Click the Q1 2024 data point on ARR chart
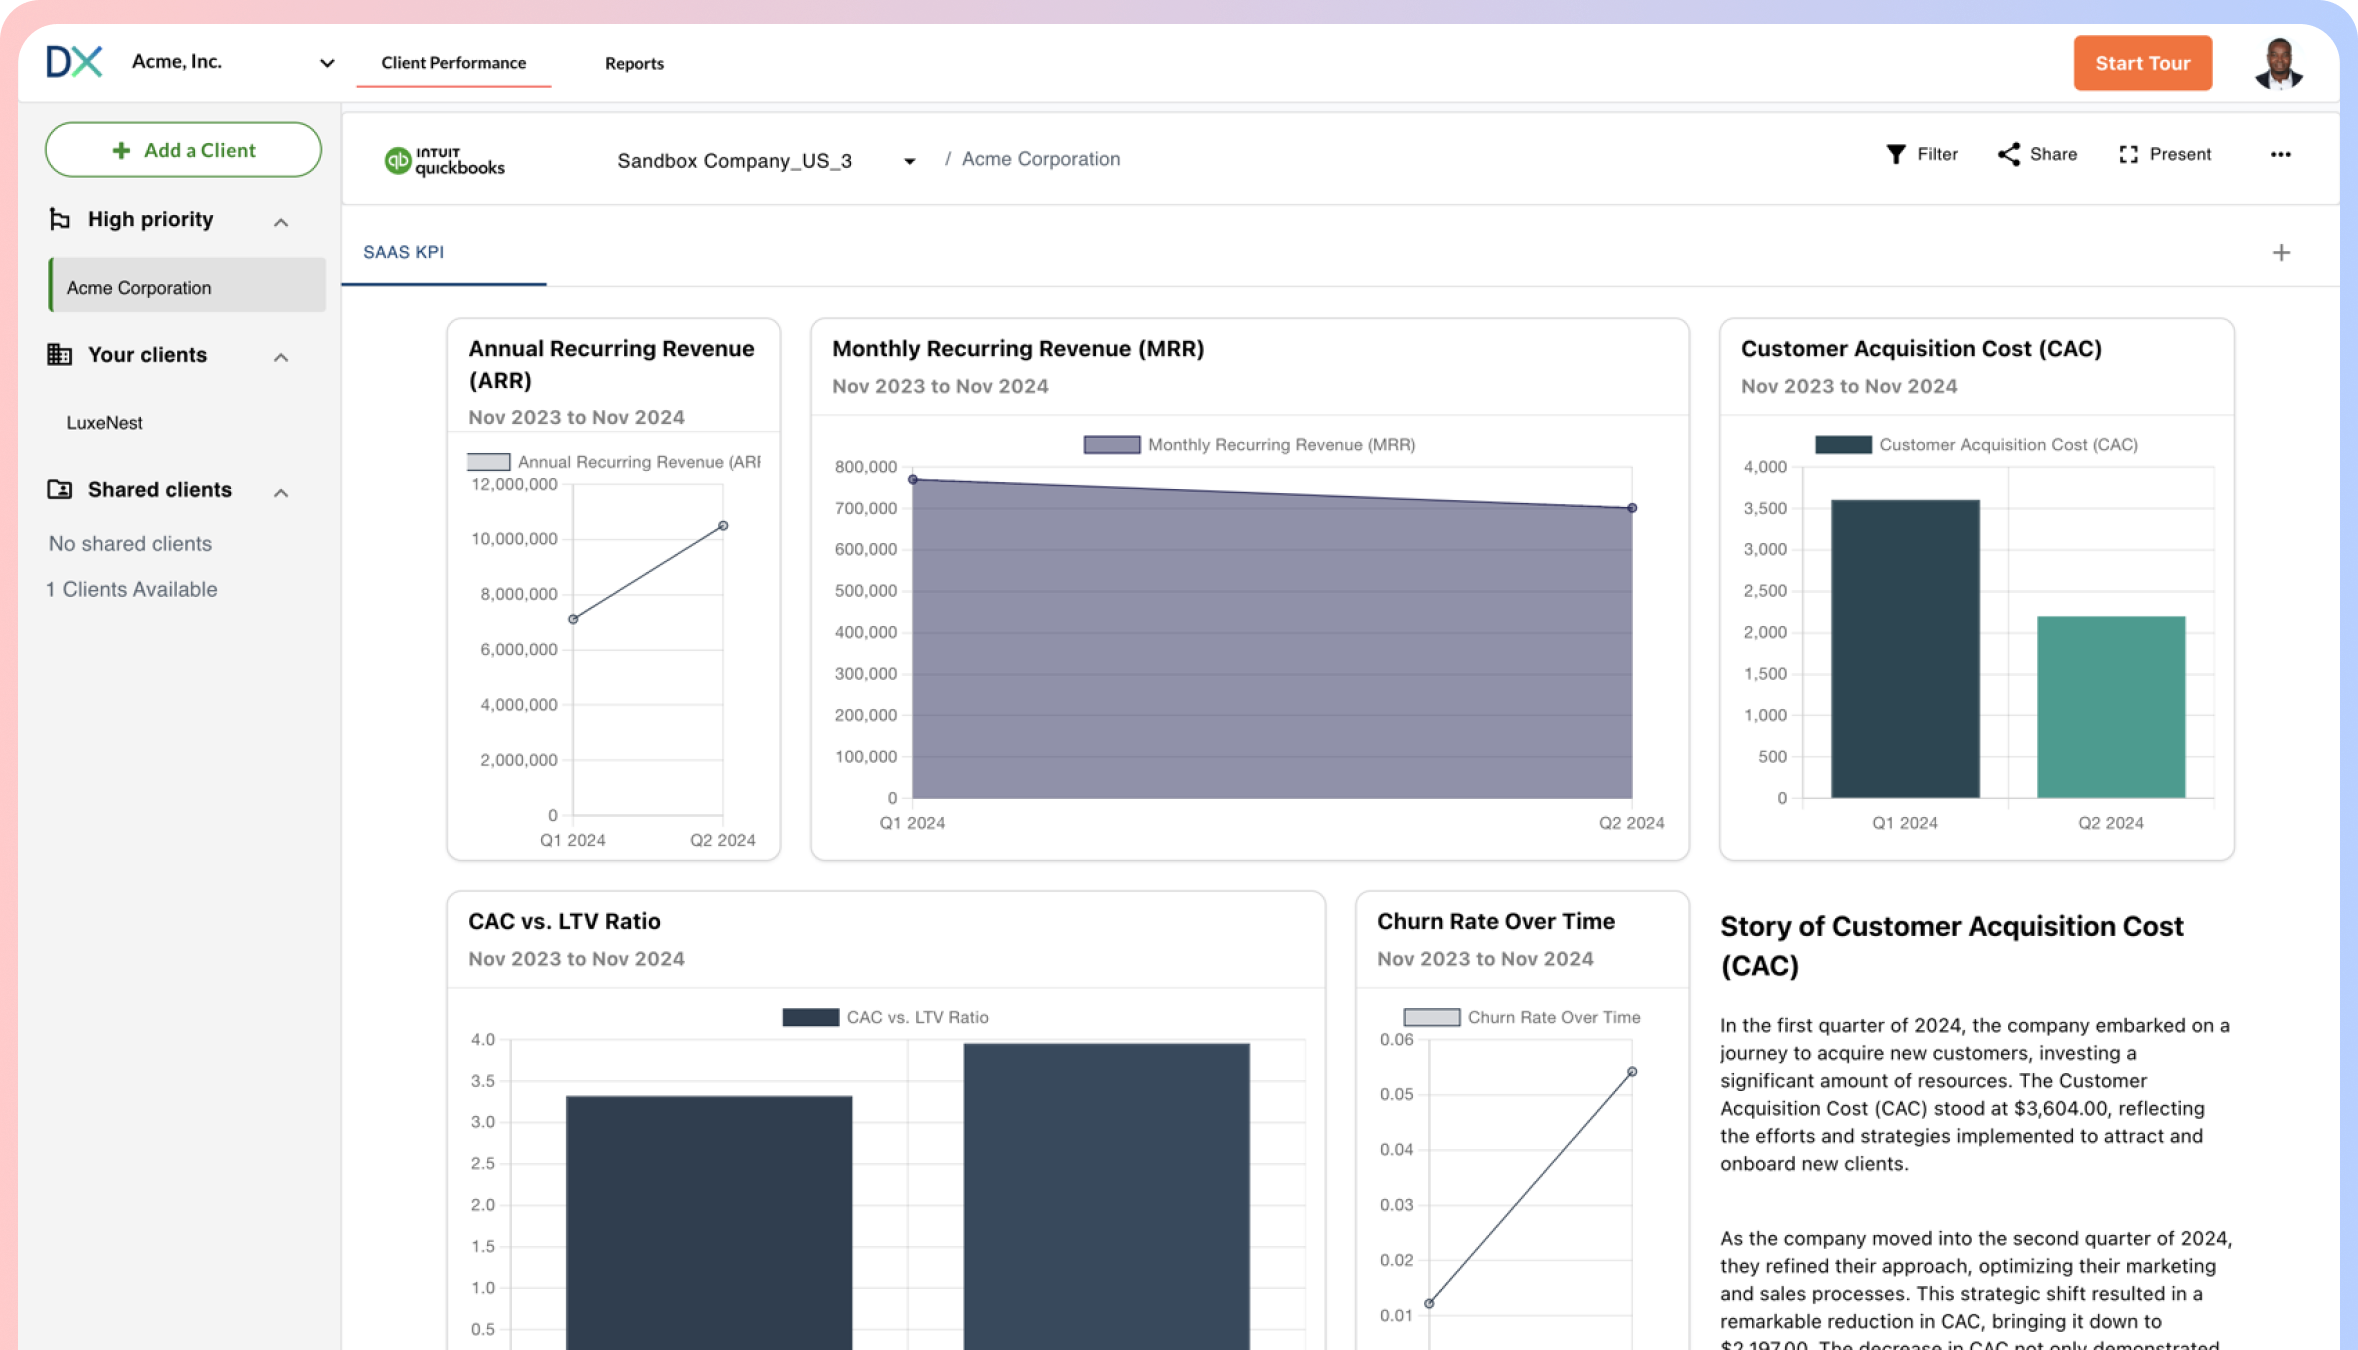This screenshot has width=2358, height=1350. click(x=573, y=619)
